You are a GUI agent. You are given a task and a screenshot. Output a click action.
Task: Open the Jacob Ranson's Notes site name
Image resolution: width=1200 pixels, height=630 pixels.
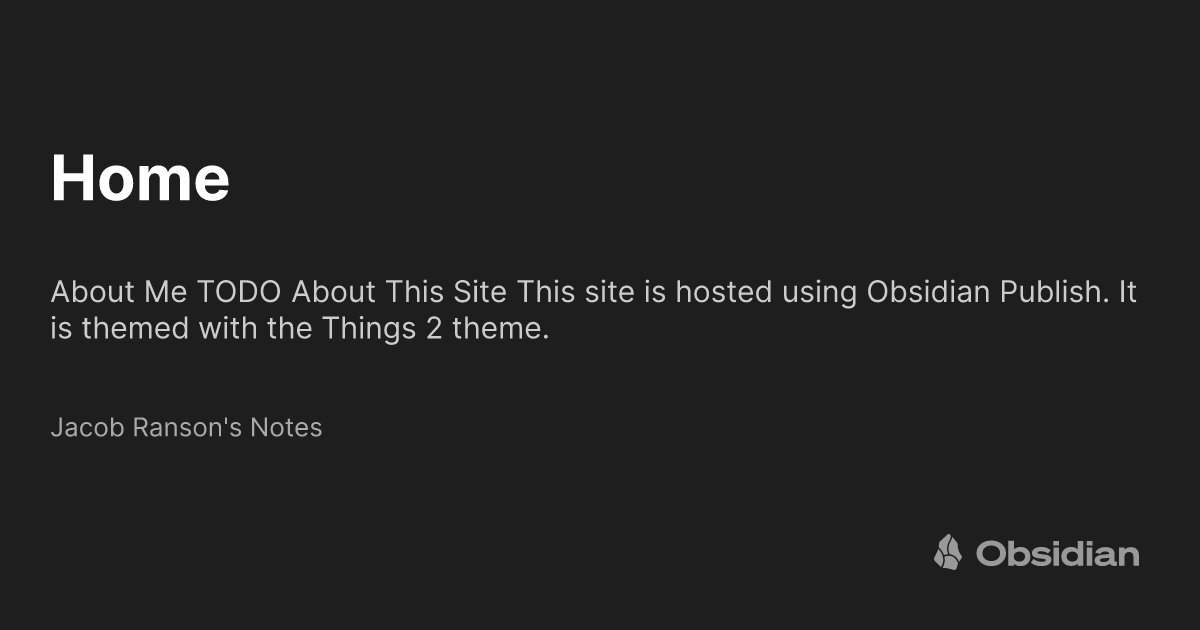pyautogui.click(x=186, y=428)
